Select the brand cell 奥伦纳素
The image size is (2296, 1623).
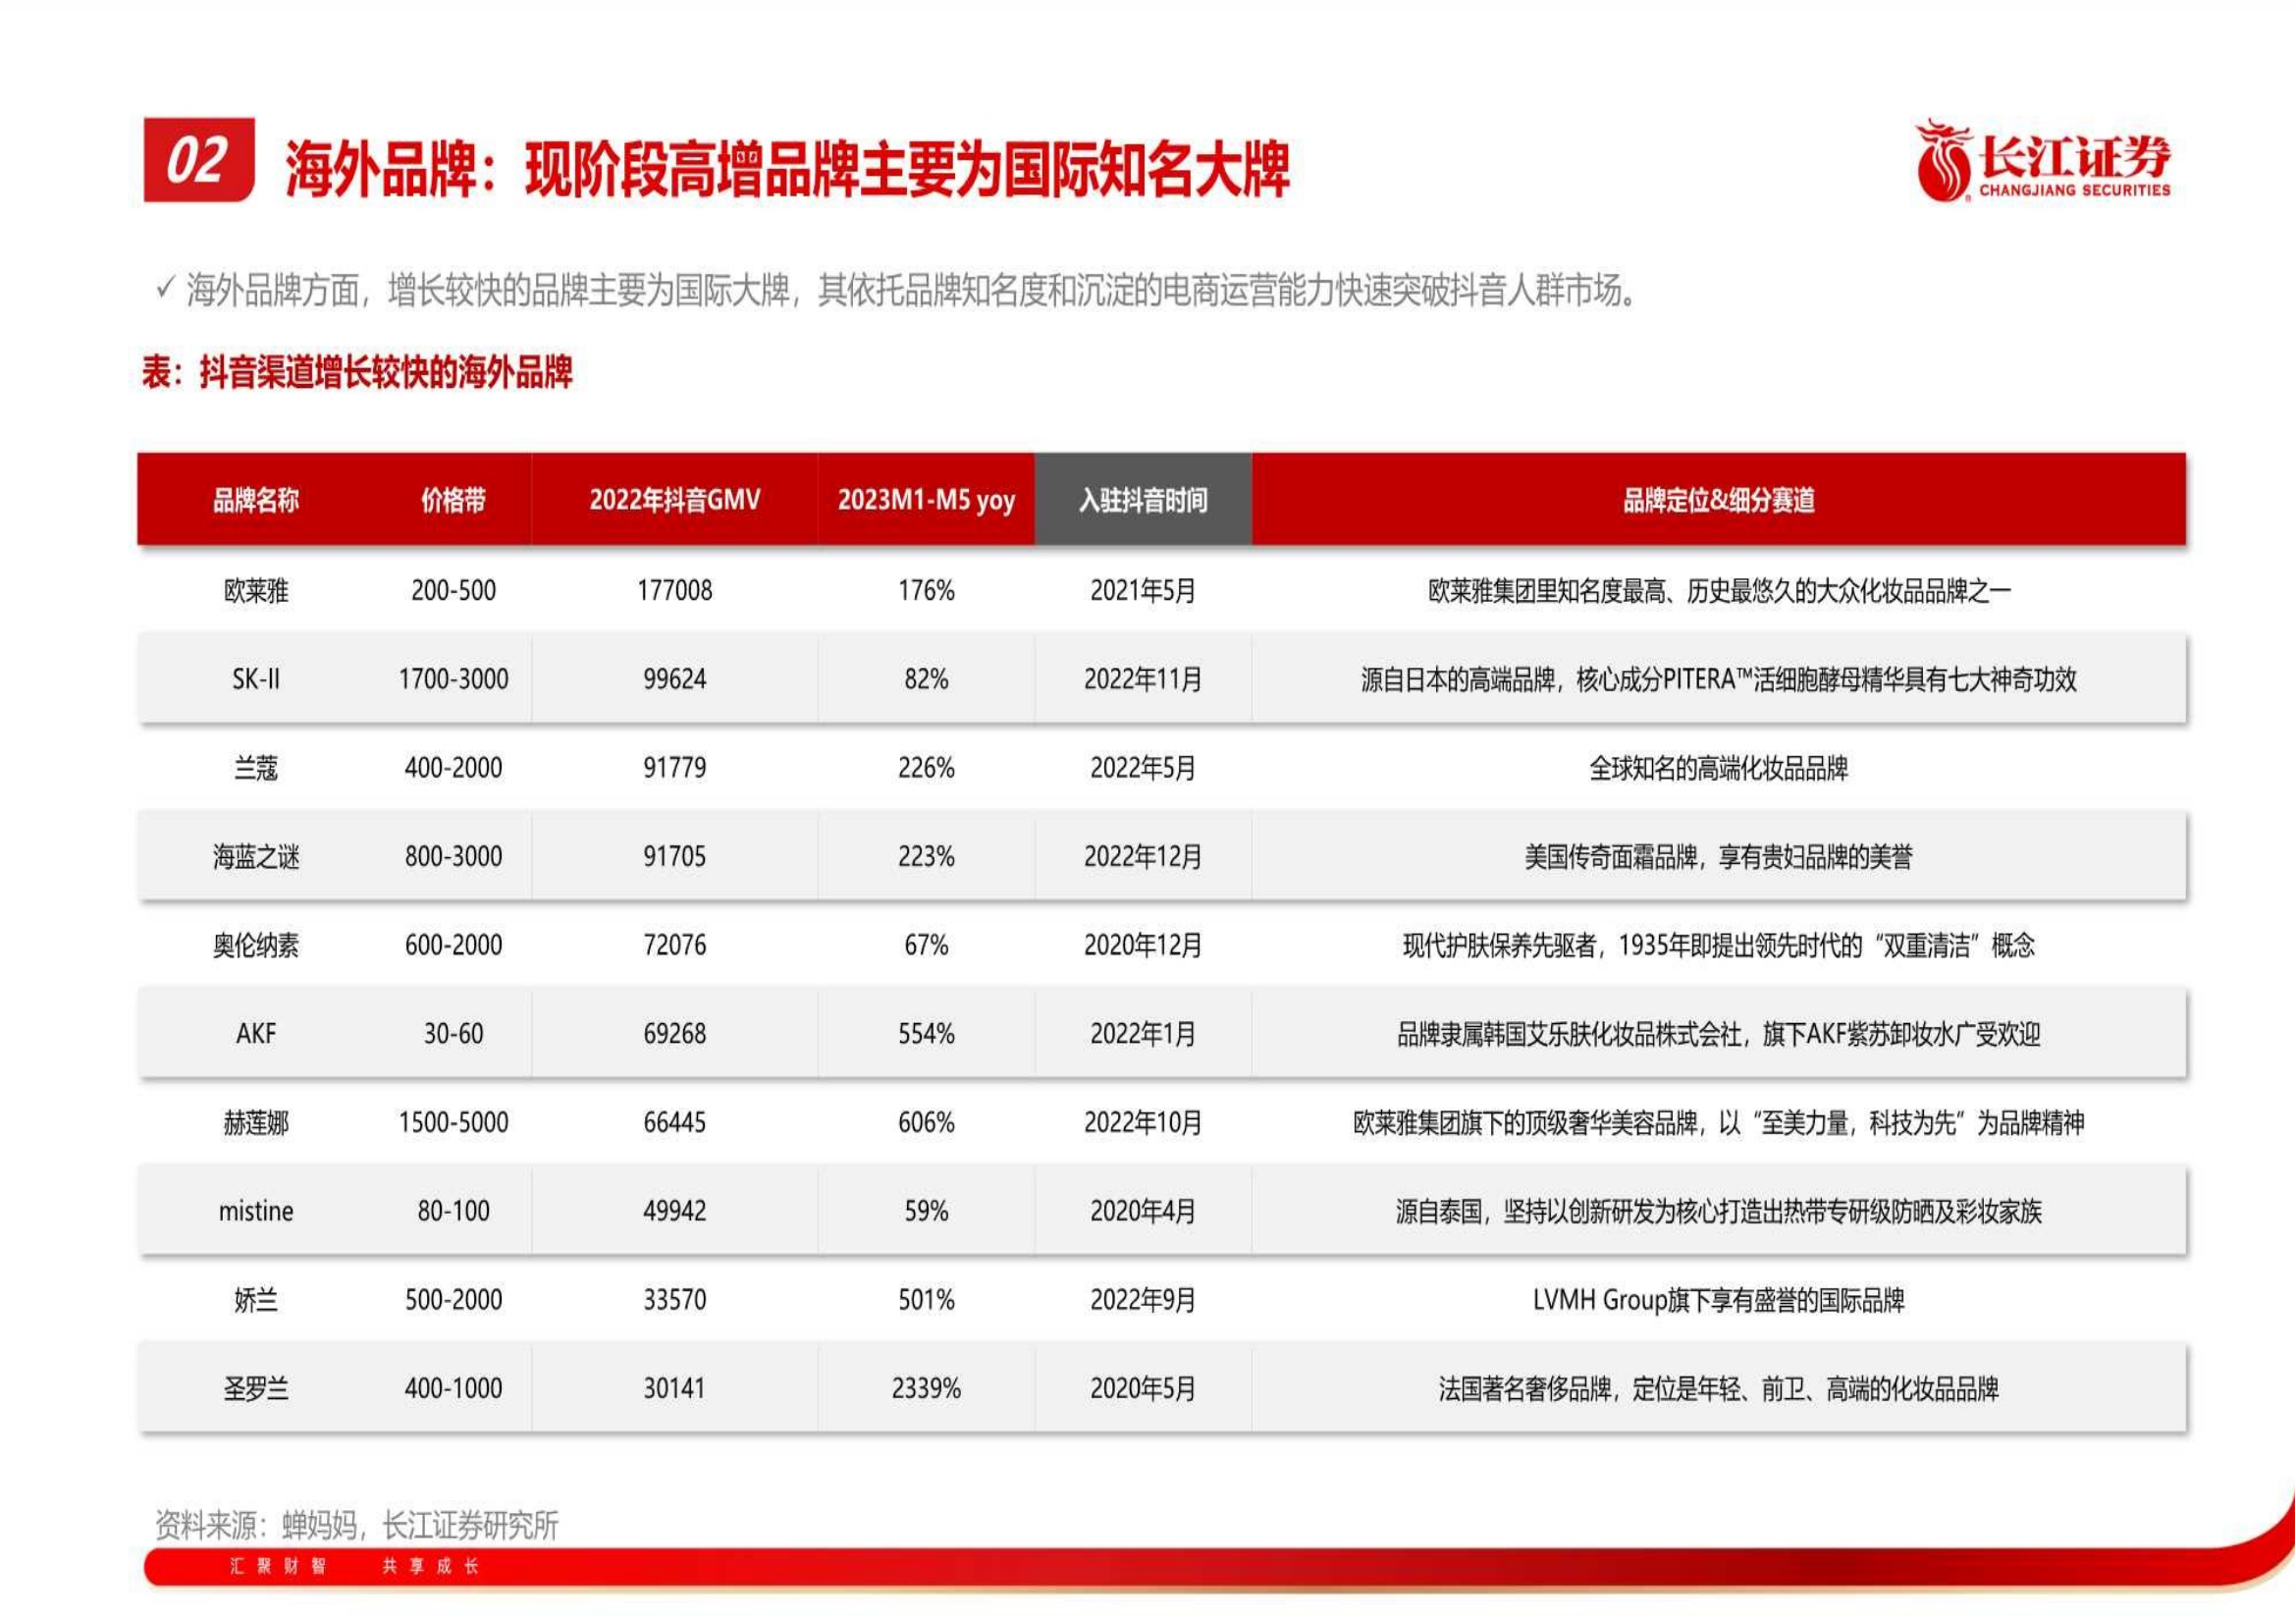(x=256, y=945)
